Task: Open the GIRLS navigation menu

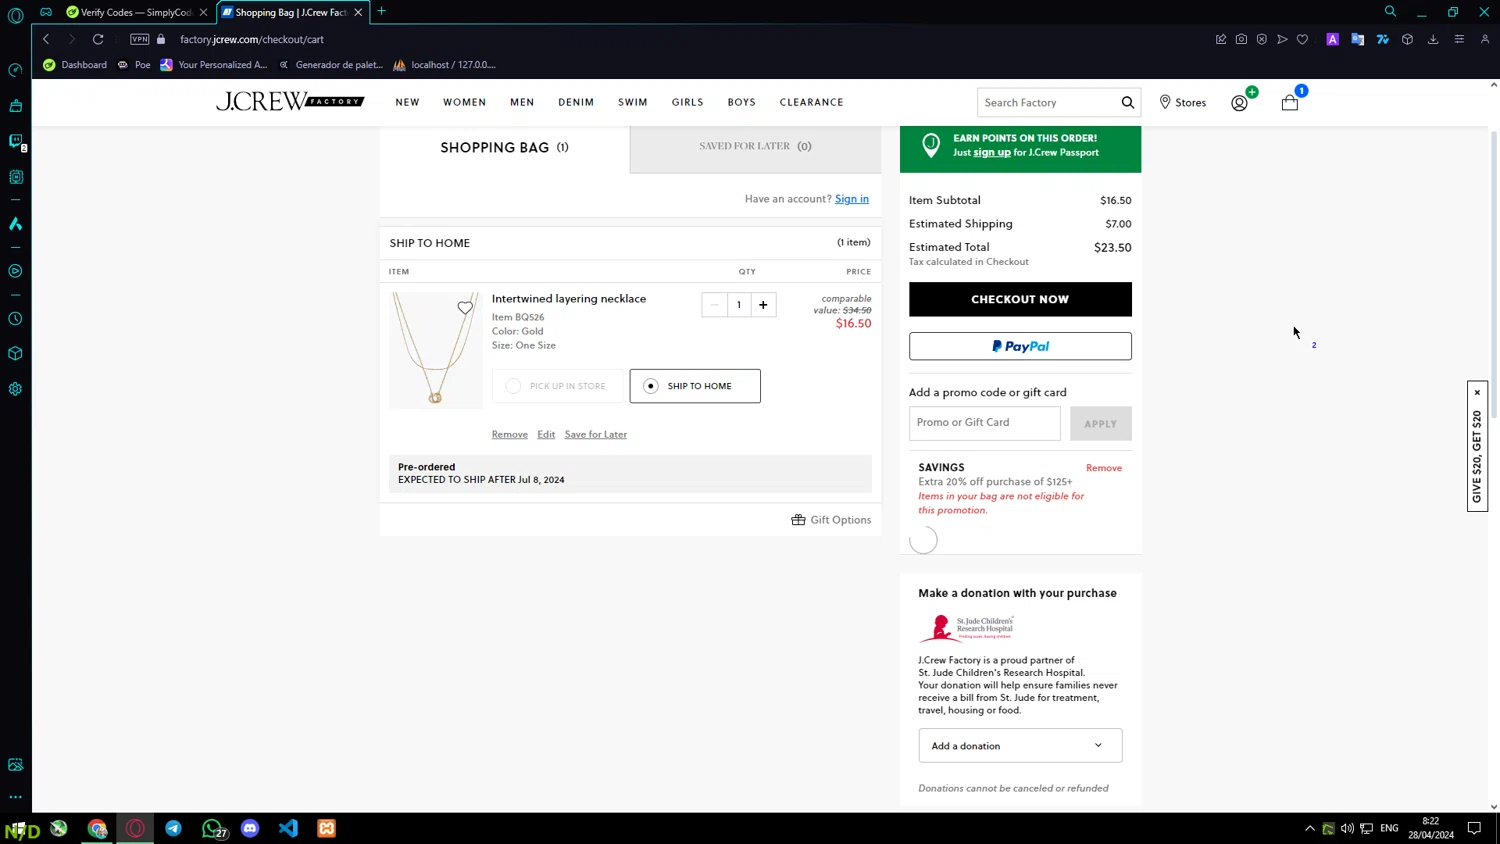Action: (687, 102)
